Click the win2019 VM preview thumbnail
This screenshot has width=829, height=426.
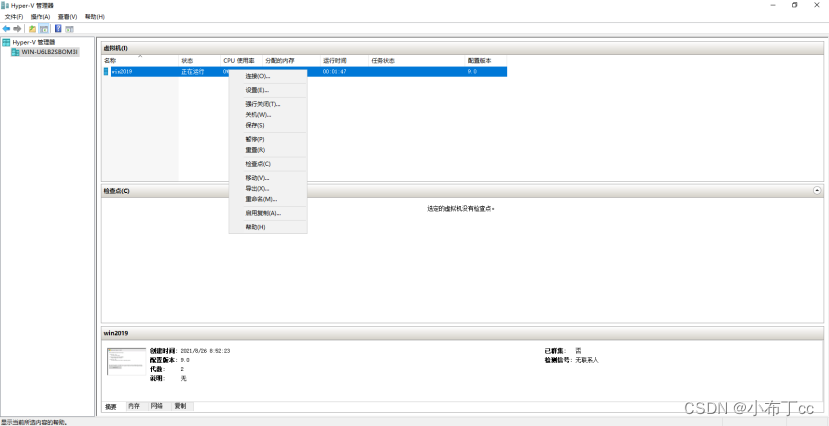125,362
